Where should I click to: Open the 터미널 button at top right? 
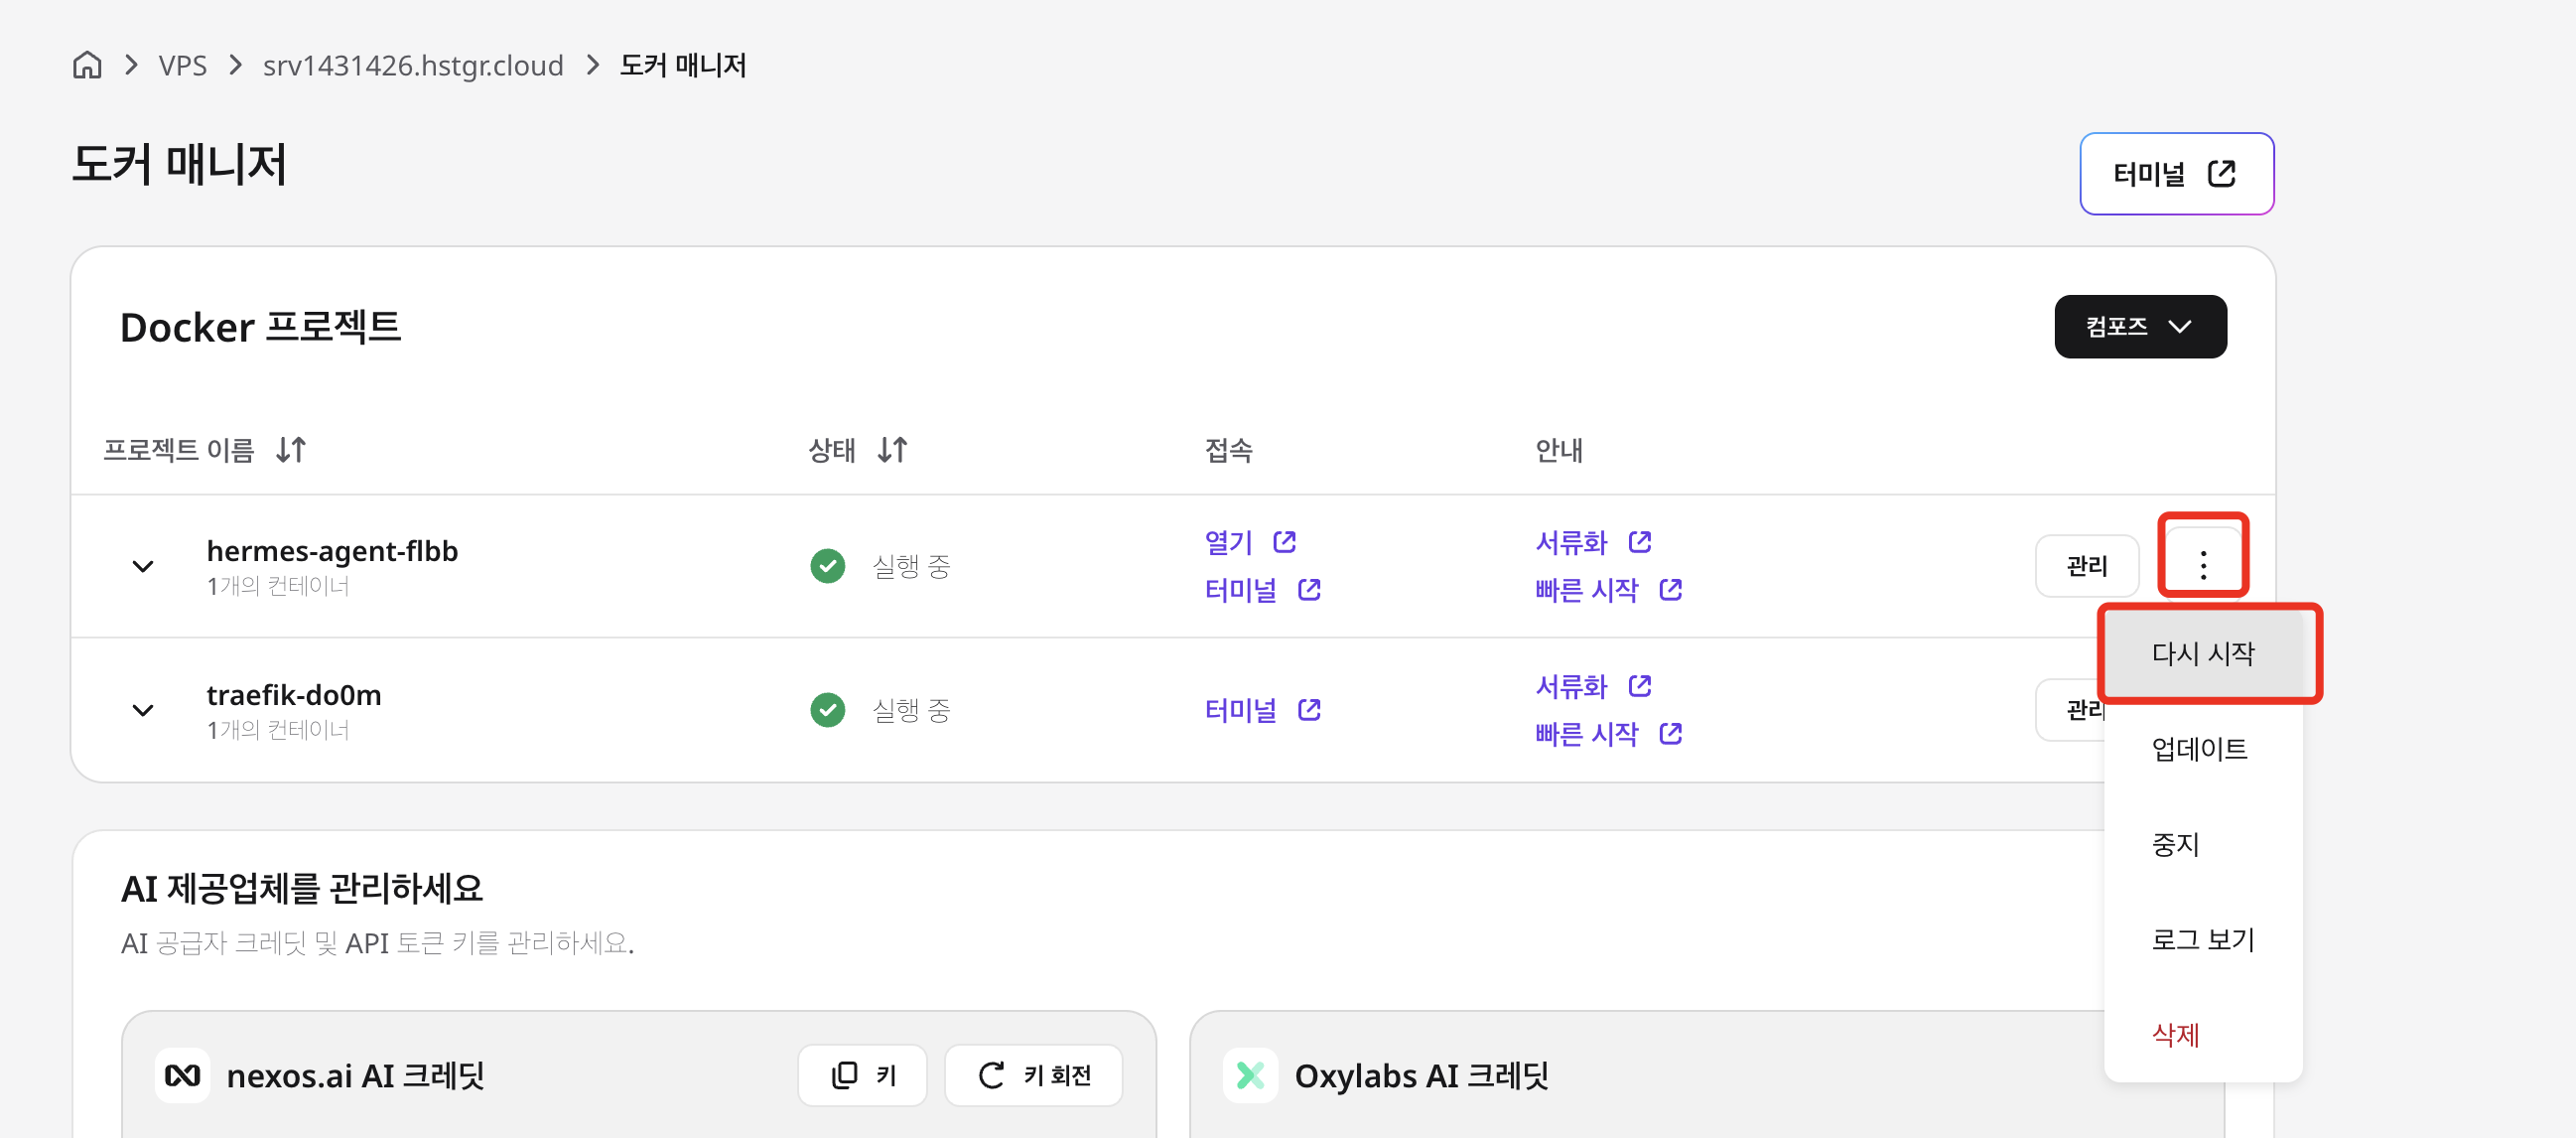click(x=2176, y=174)
